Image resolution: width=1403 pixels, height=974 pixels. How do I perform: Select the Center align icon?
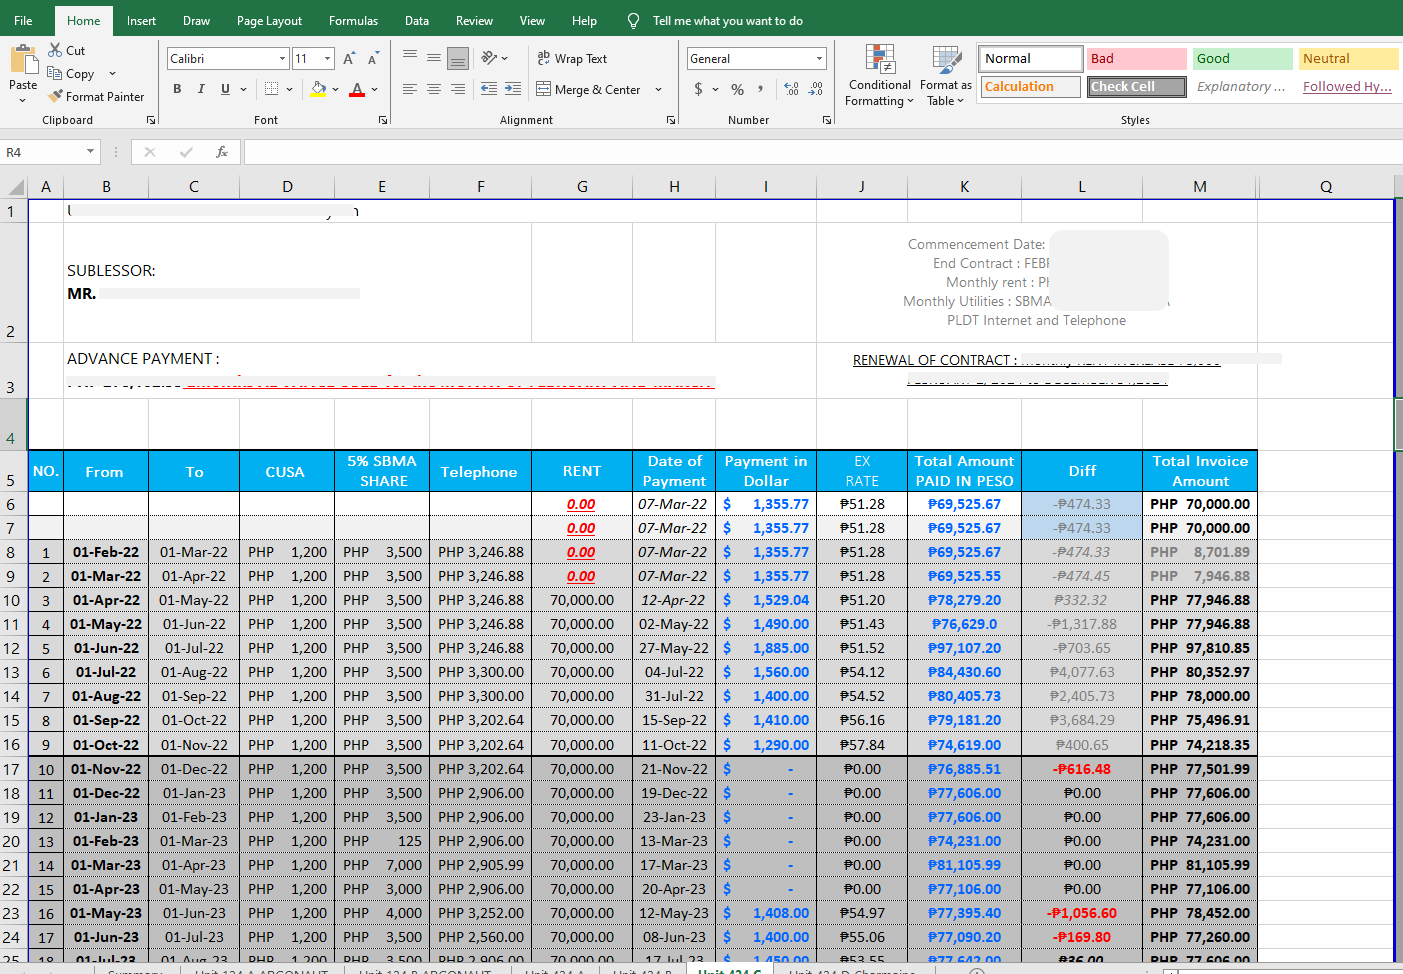pyautogui.click(x=434, y=89)
